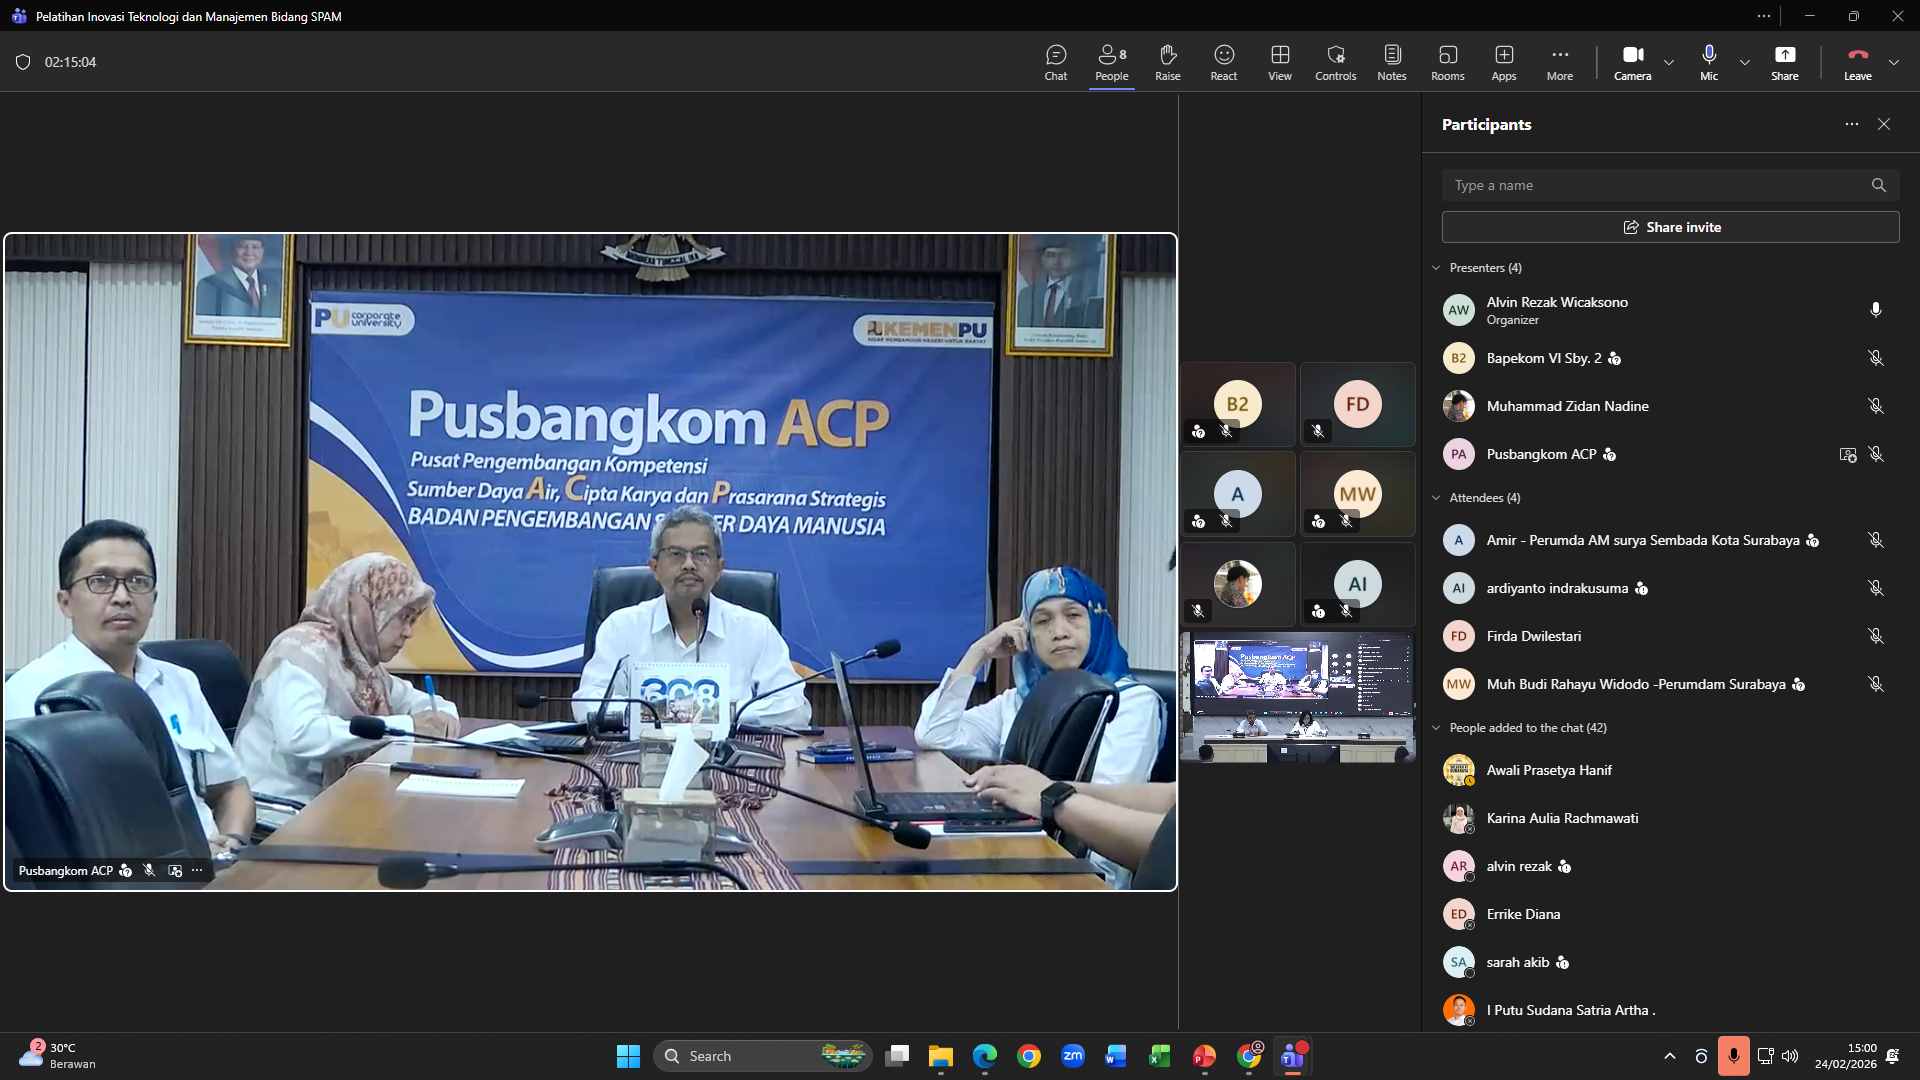
Task: Select the People tab in toolbar
Action: 1111,62
